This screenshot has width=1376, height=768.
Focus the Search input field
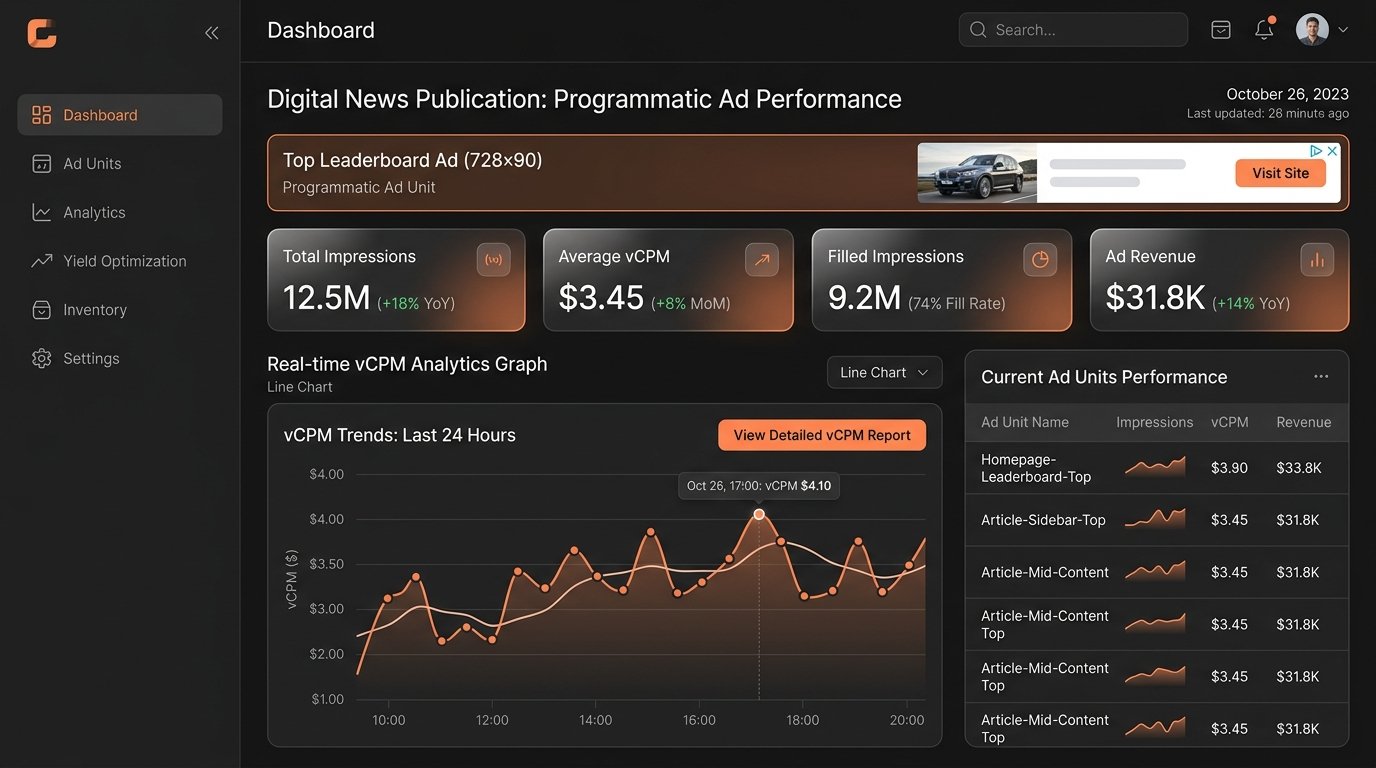(x=1073, y=30)
